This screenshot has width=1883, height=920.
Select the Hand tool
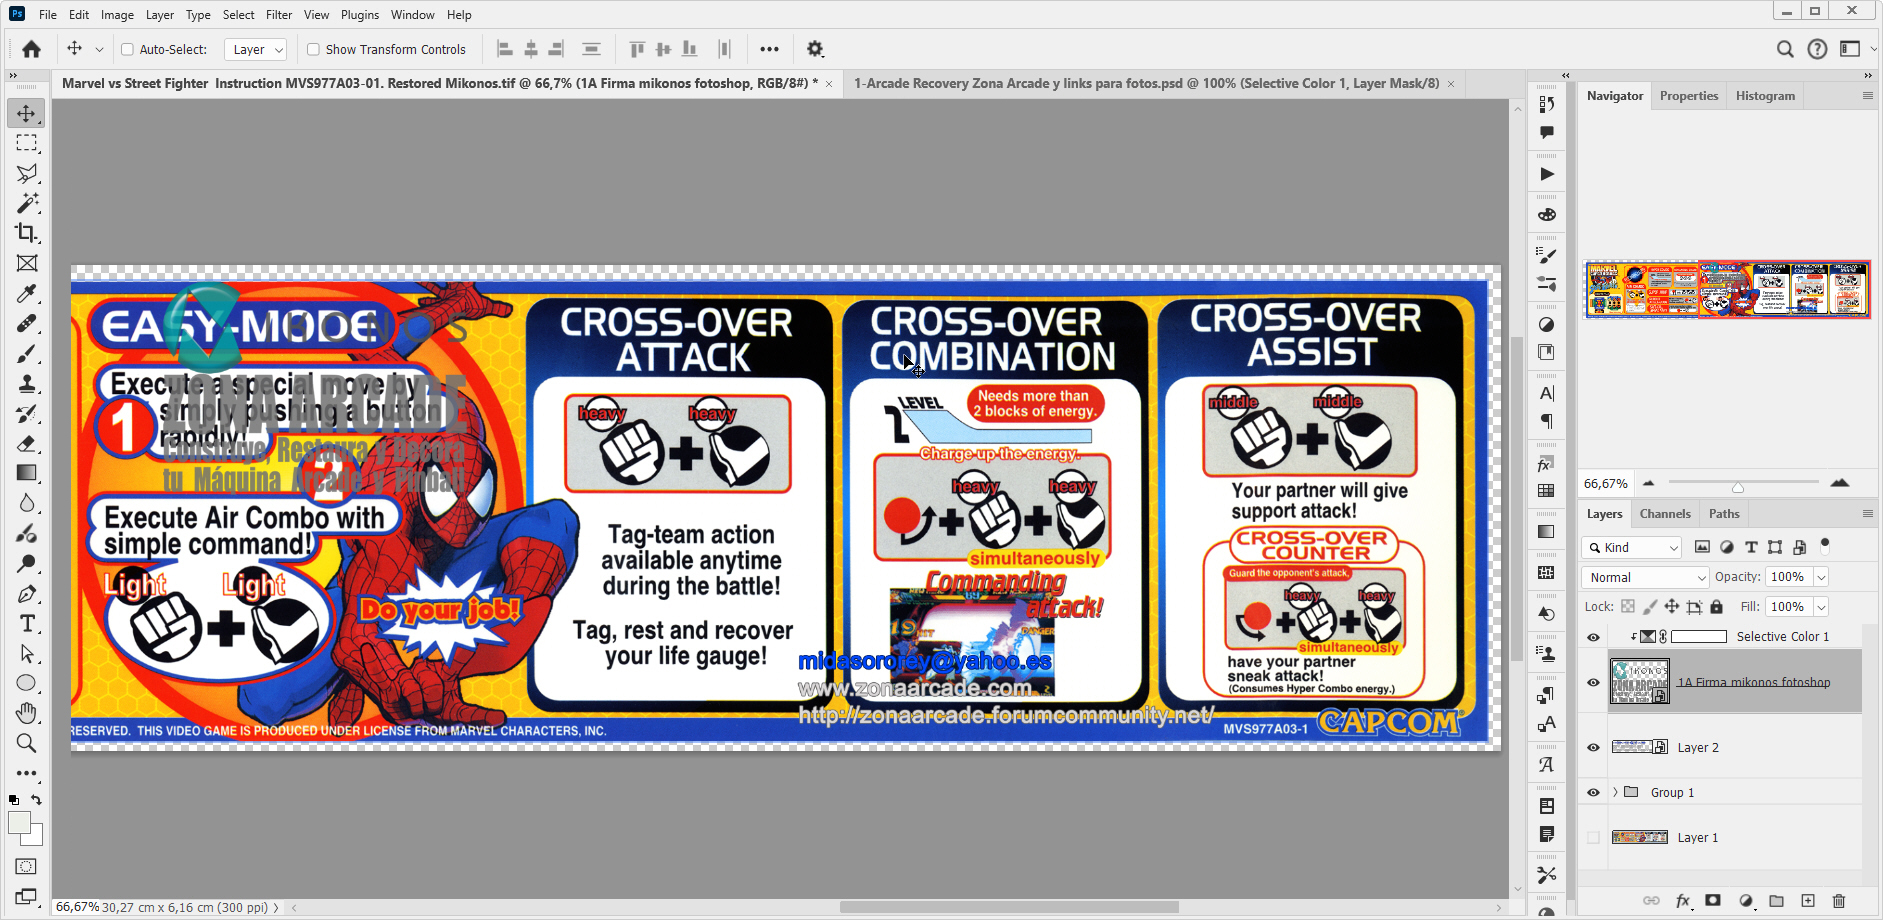click(x=26, y=713)
